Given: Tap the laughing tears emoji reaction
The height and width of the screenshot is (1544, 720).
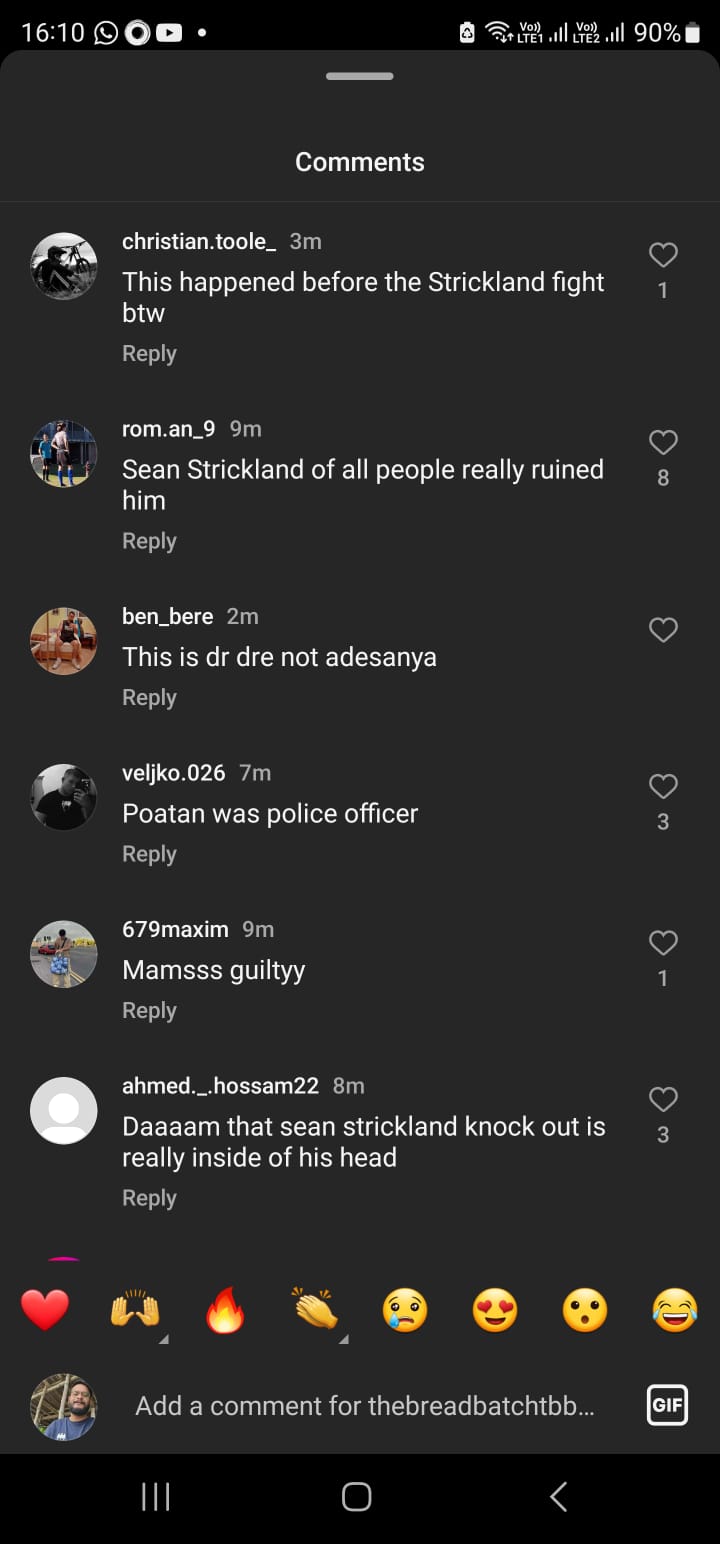Looking at the screenshot, I should [x=675, y=1310].
